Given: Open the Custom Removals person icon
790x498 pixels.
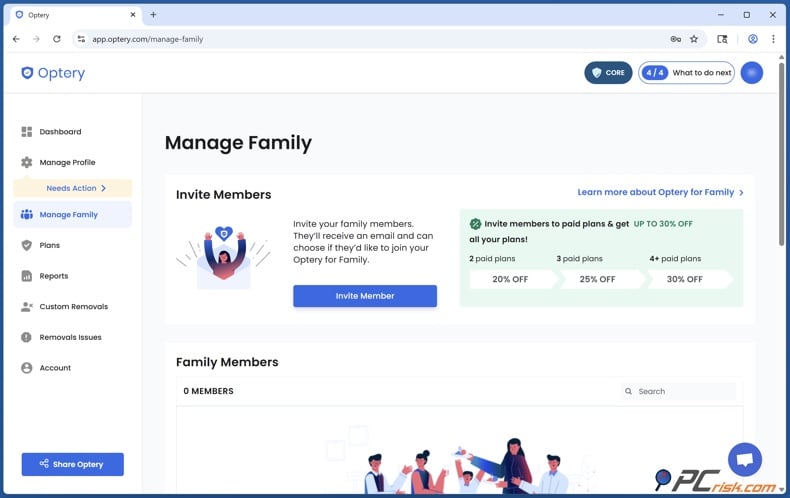Looking at the screenshot, I should (27, 306).
